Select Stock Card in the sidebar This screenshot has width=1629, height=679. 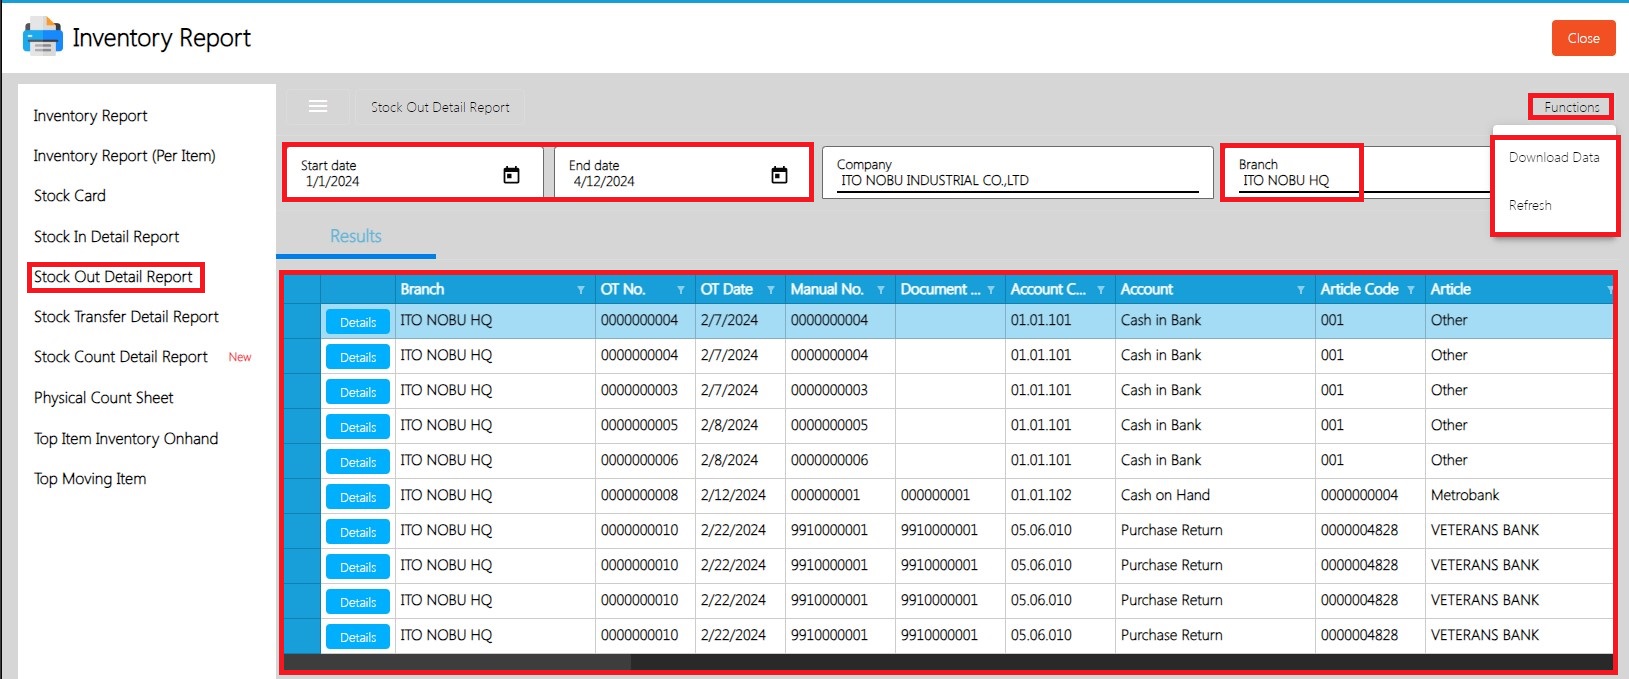[x=70, y=196]
